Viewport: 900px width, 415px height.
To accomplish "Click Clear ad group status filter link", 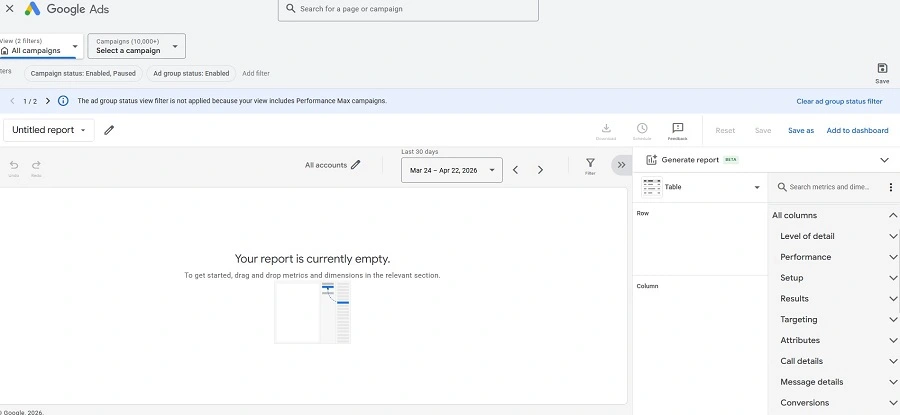I will pos(839,102).
